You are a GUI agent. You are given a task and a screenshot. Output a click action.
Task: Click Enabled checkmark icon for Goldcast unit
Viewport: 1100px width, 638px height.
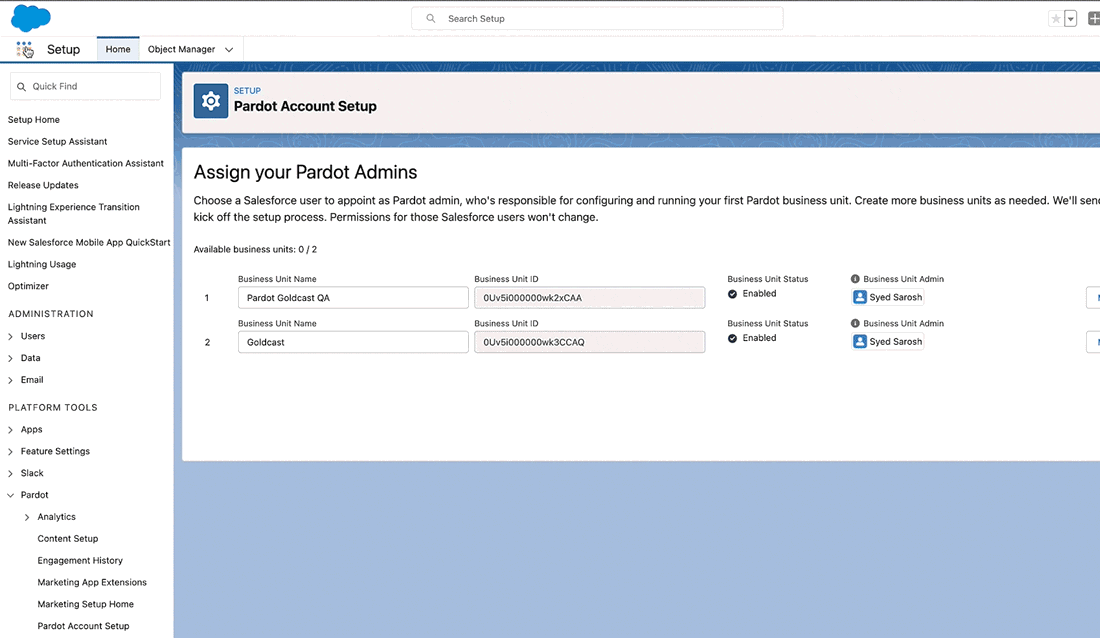click(x=732, y=338)
